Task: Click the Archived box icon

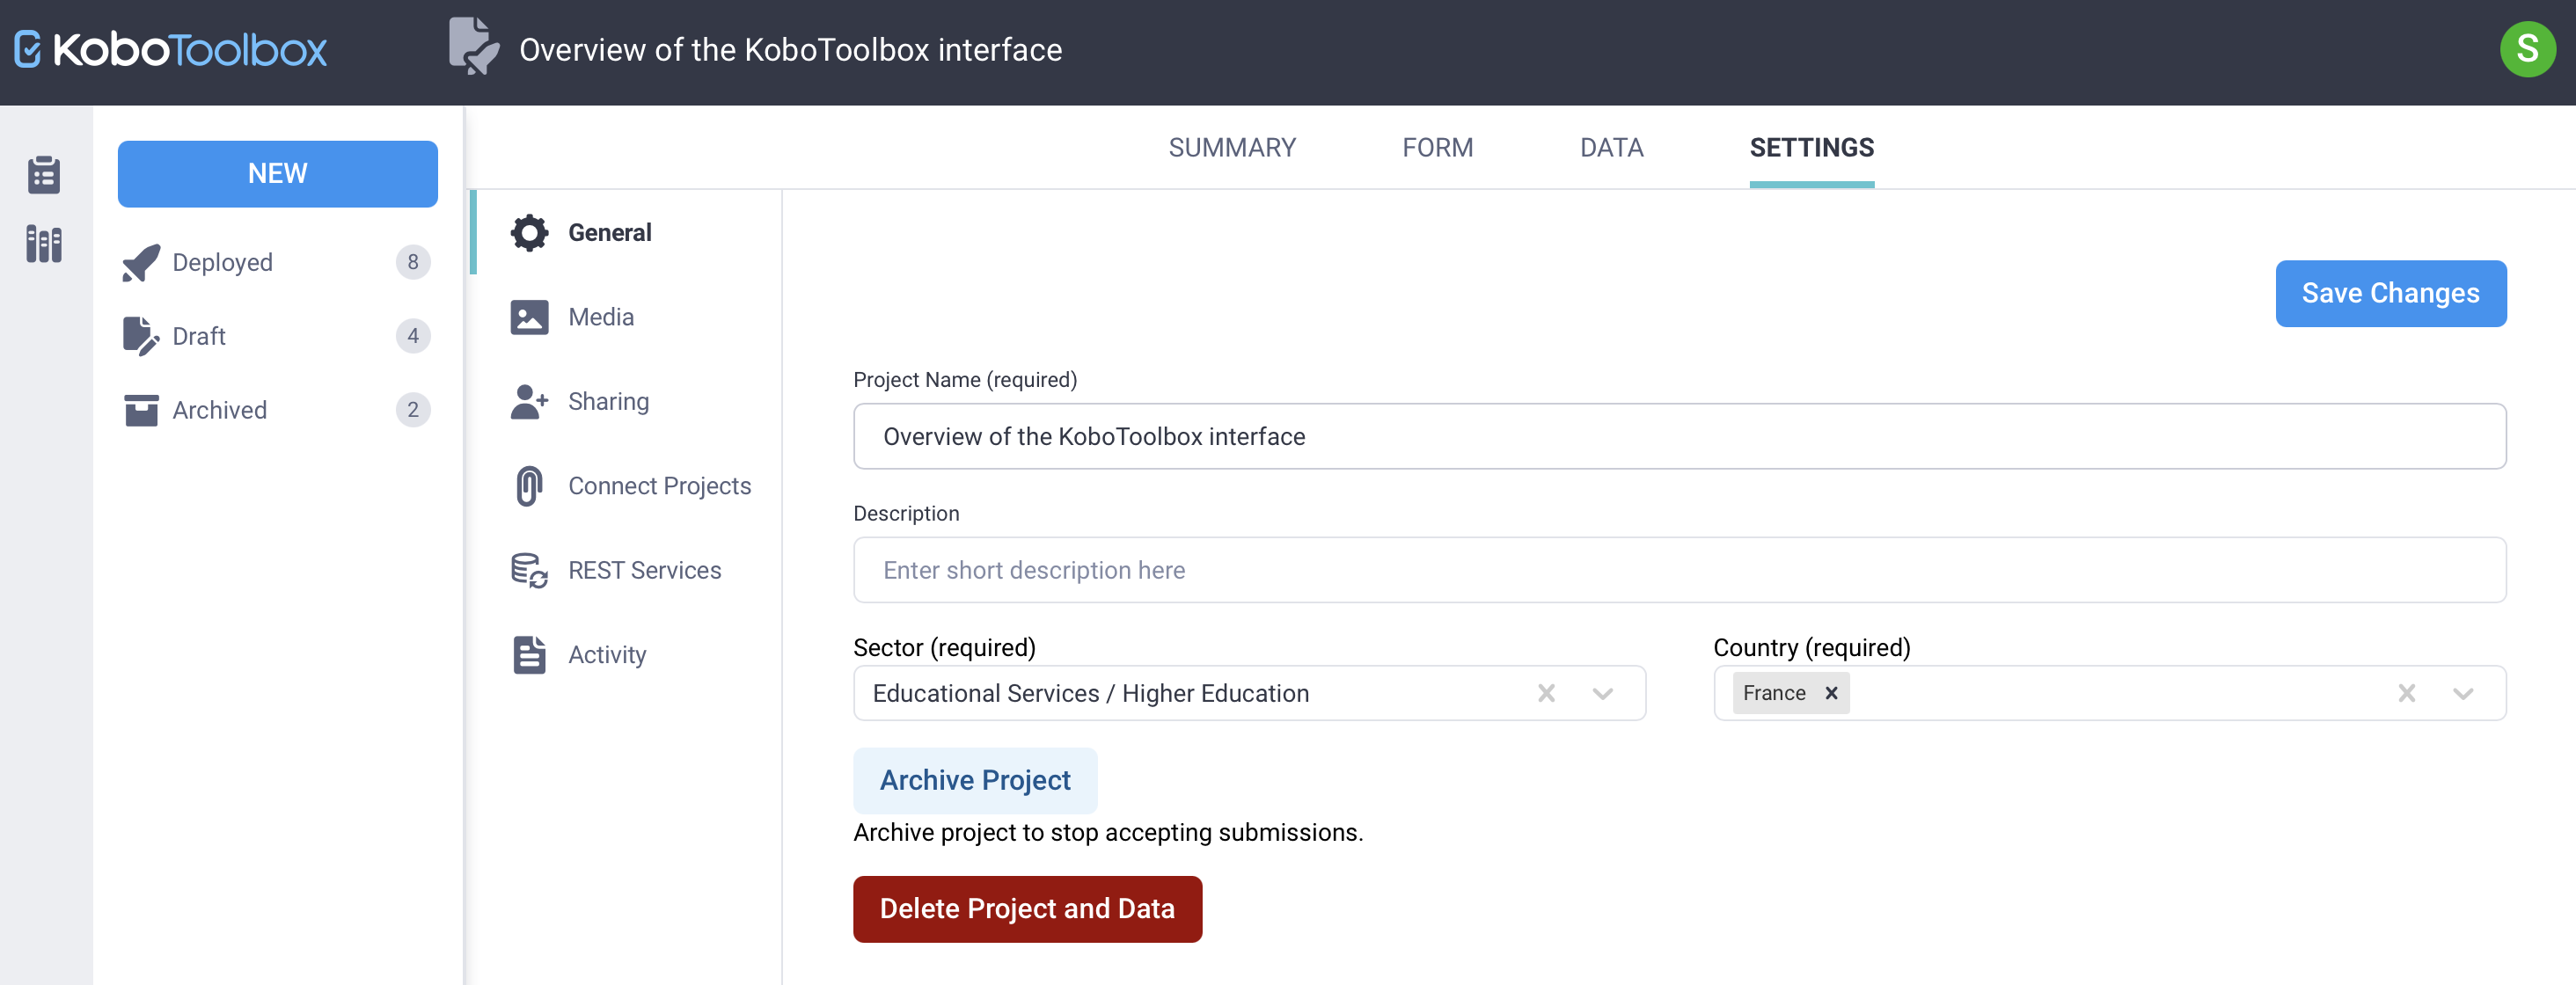Action: (x=140, y=410)
